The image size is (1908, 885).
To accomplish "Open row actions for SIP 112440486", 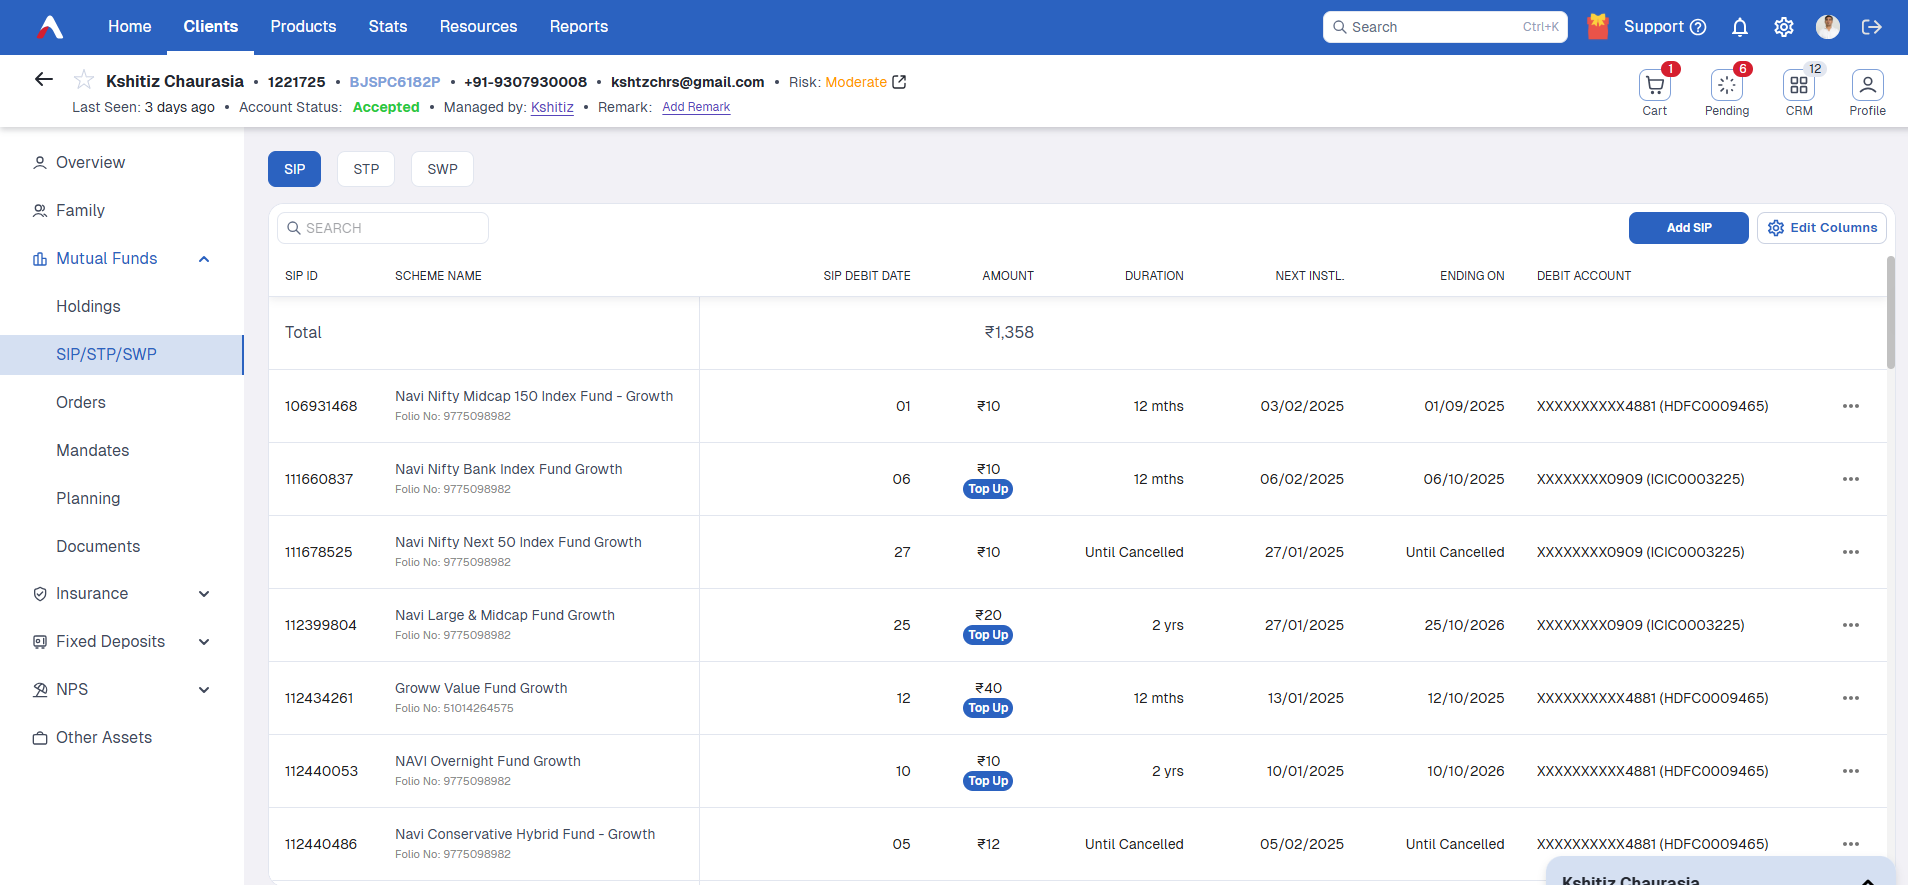I will 1851,844.
